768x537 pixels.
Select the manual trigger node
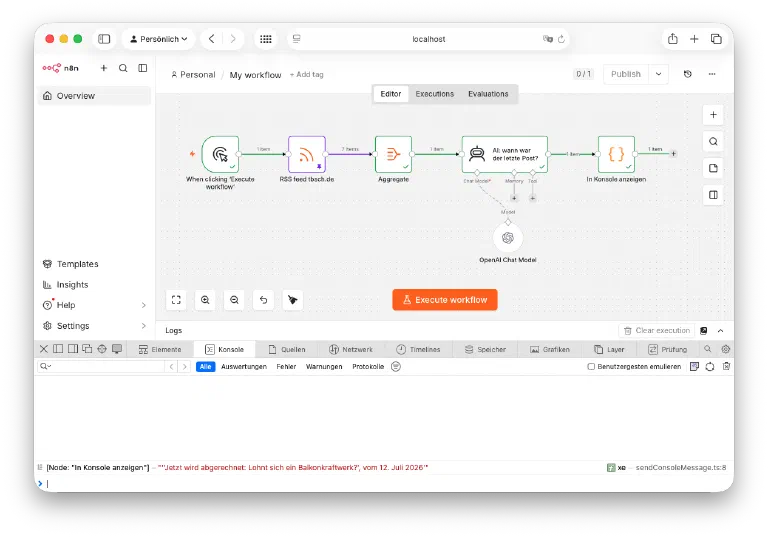[220, 154]
